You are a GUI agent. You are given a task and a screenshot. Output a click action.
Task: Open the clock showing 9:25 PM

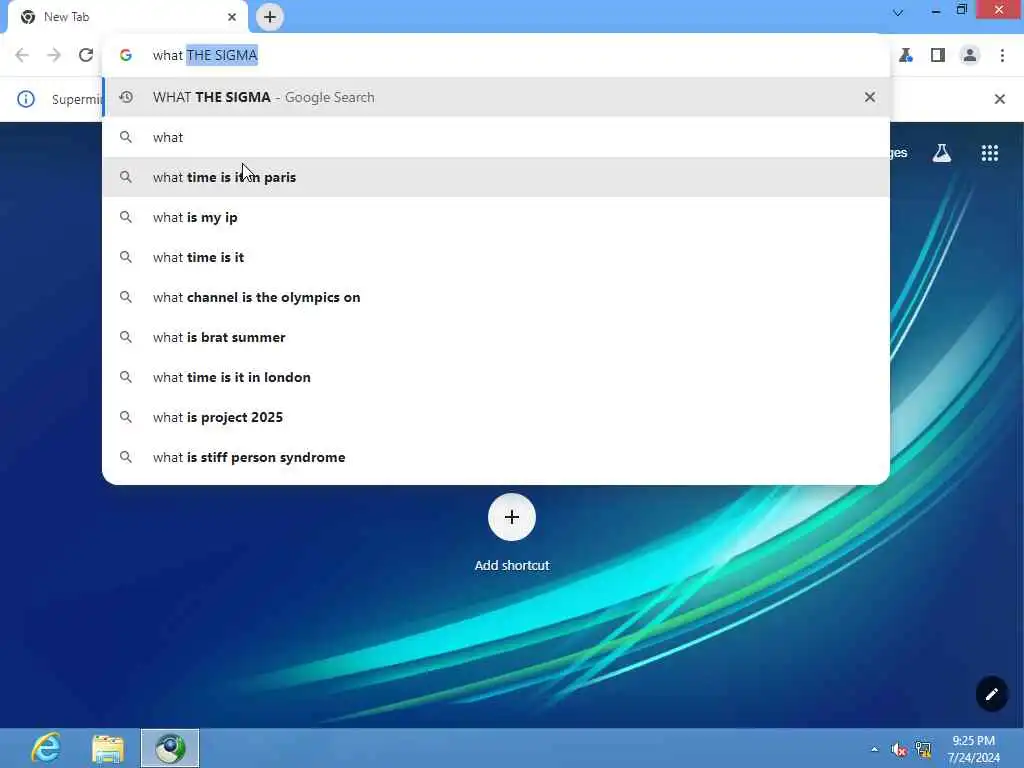coord(973,748)
